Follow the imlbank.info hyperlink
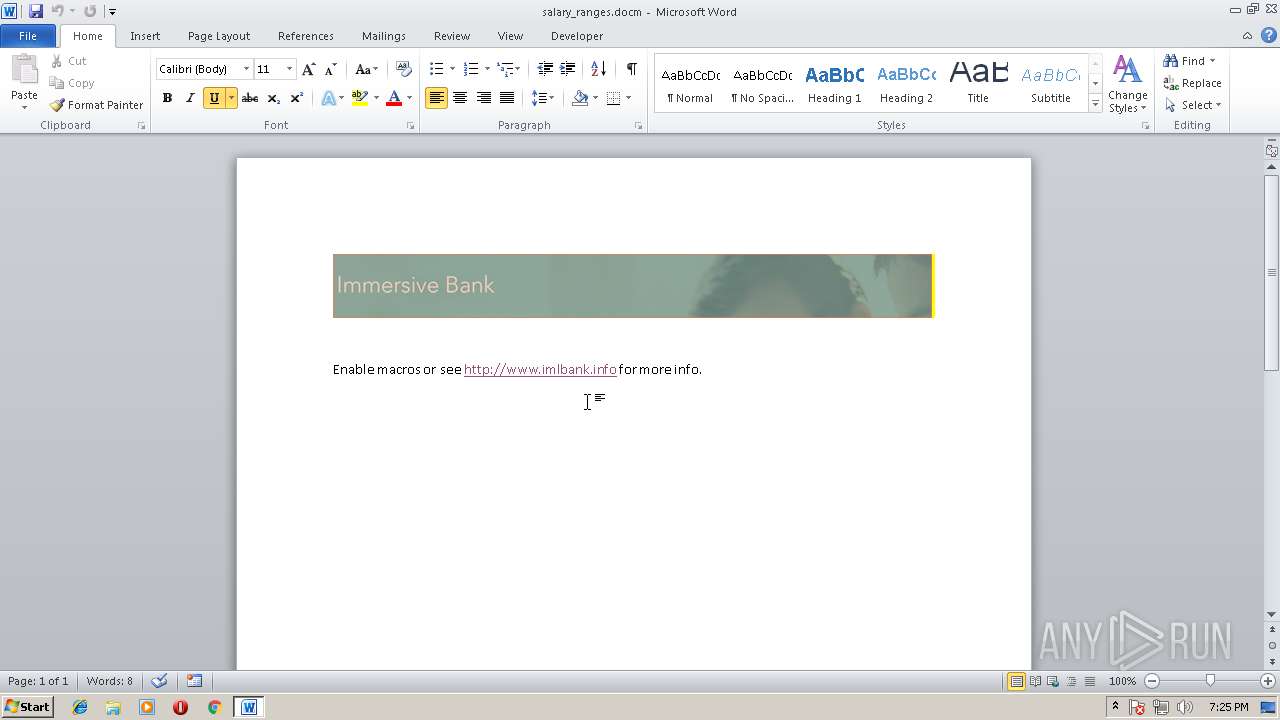 pos(540,369)
